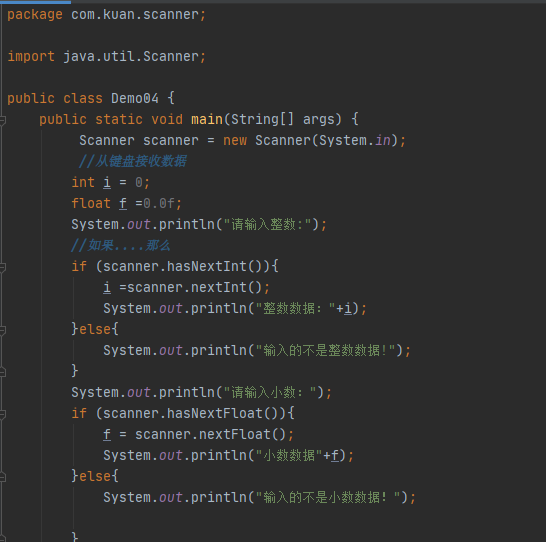Click 'java.util.Scanner' in the import statement
The image size is (546, 542).
131,56
